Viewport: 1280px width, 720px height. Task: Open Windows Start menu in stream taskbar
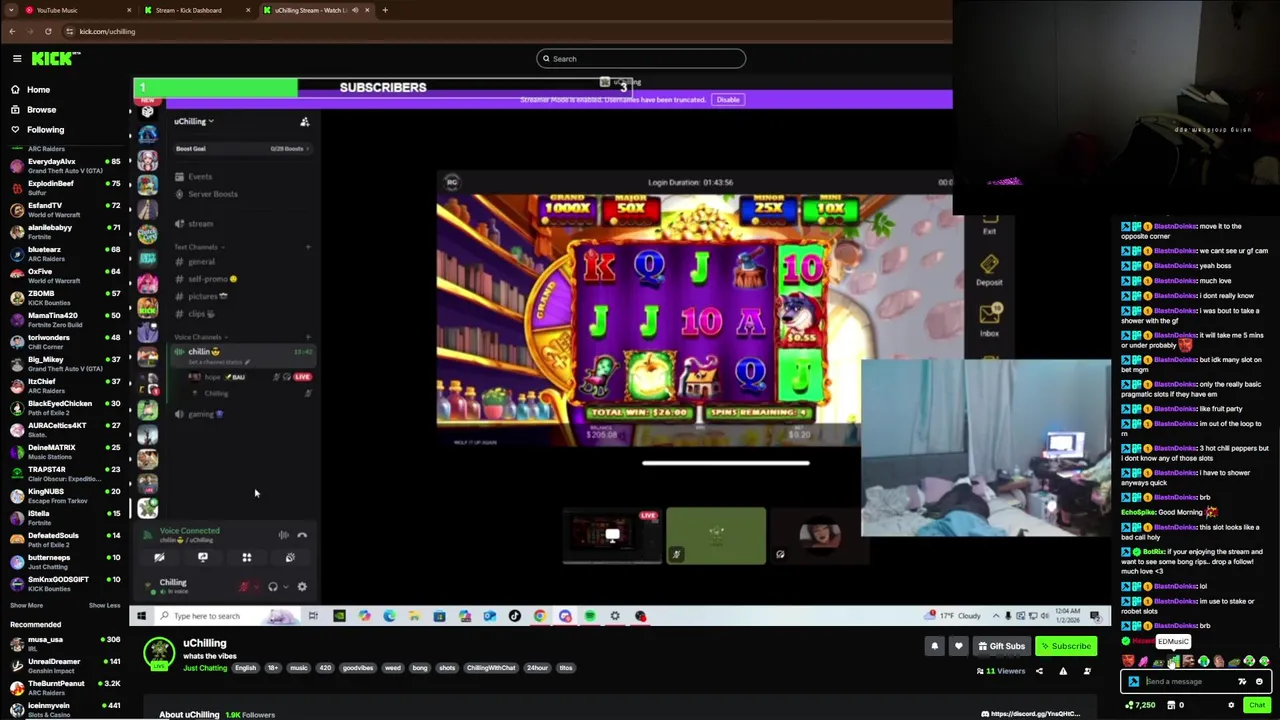pos(141,616)
